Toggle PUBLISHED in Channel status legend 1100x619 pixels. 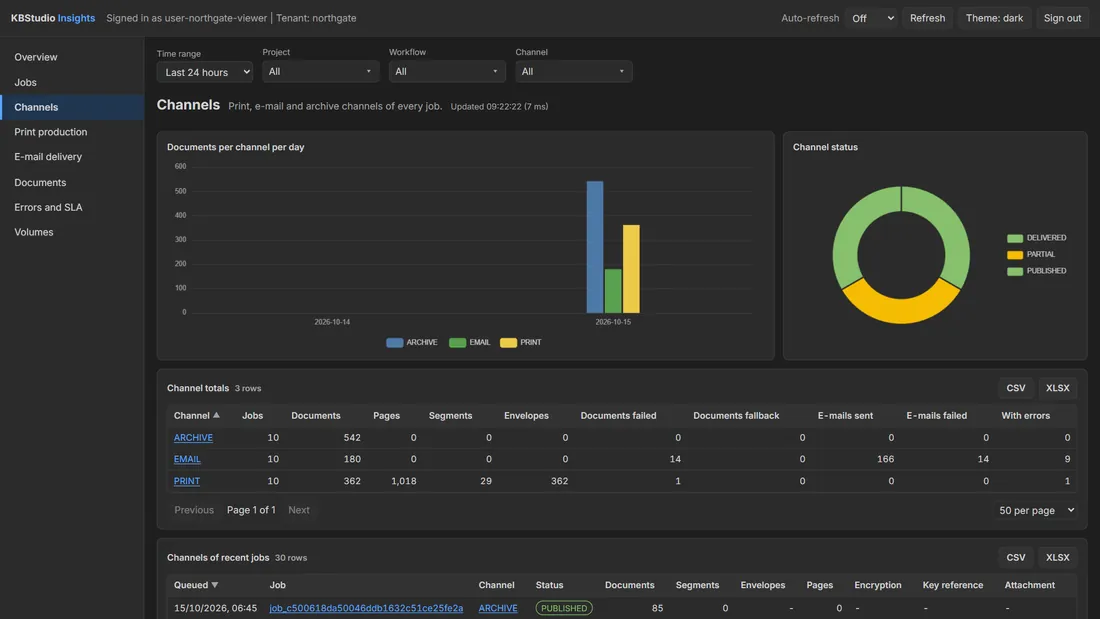point(1037,271)
